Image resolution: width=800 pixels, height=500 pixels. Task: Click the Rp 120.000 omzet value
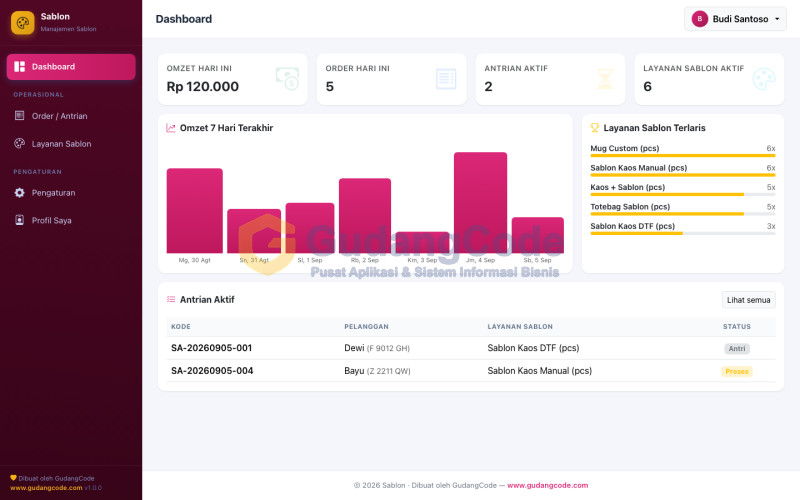[203, 86]
